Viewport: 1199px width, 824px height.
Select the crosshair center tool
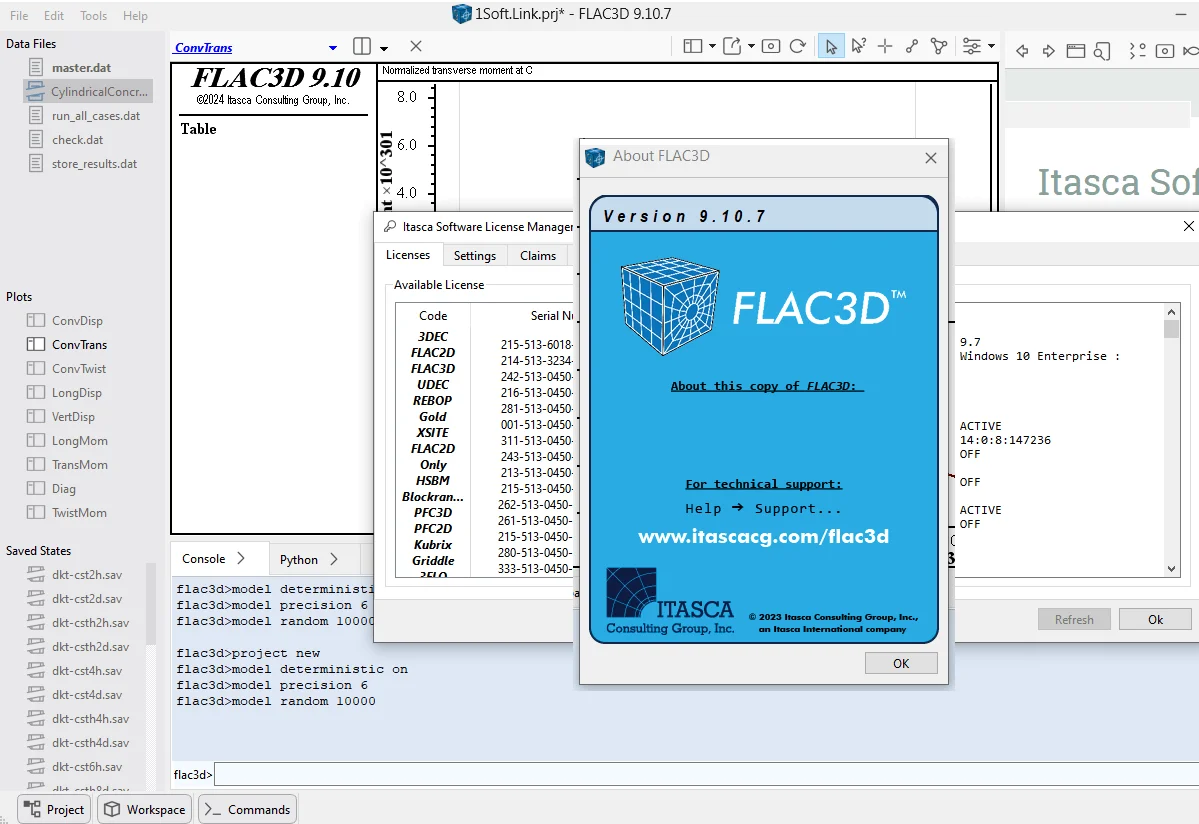(x=885, y=47)
